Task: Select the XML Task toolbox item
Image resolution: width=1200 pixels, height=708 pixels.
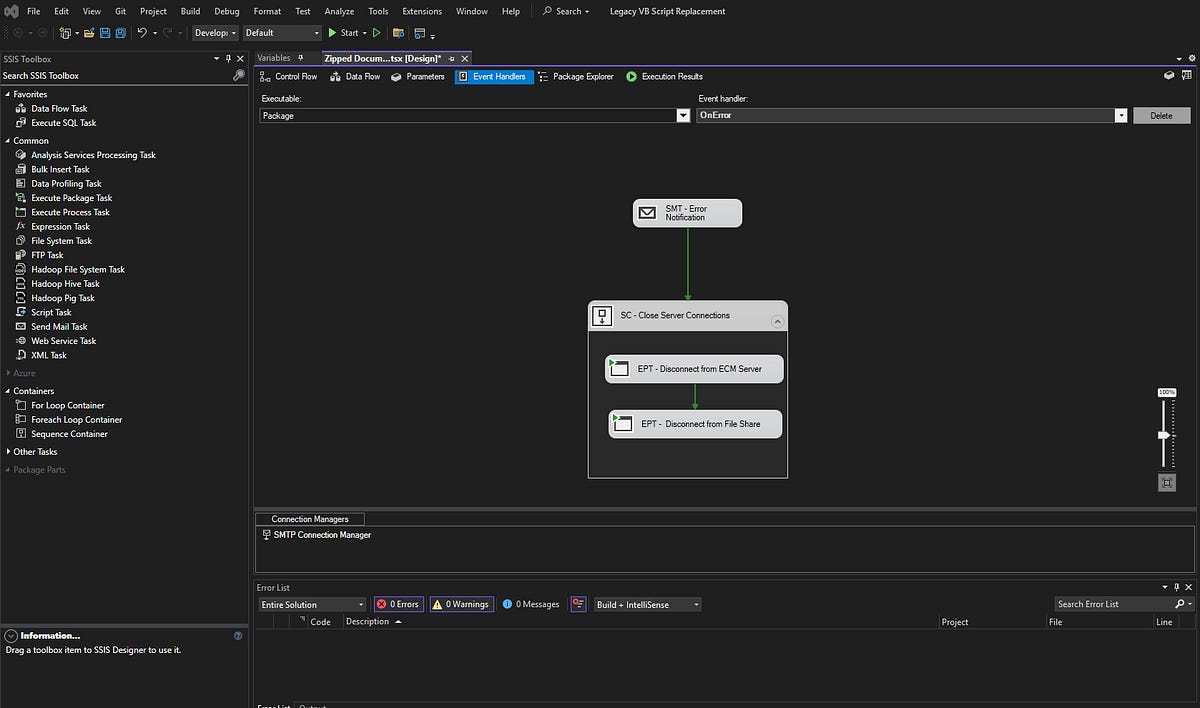Action: 42,355
